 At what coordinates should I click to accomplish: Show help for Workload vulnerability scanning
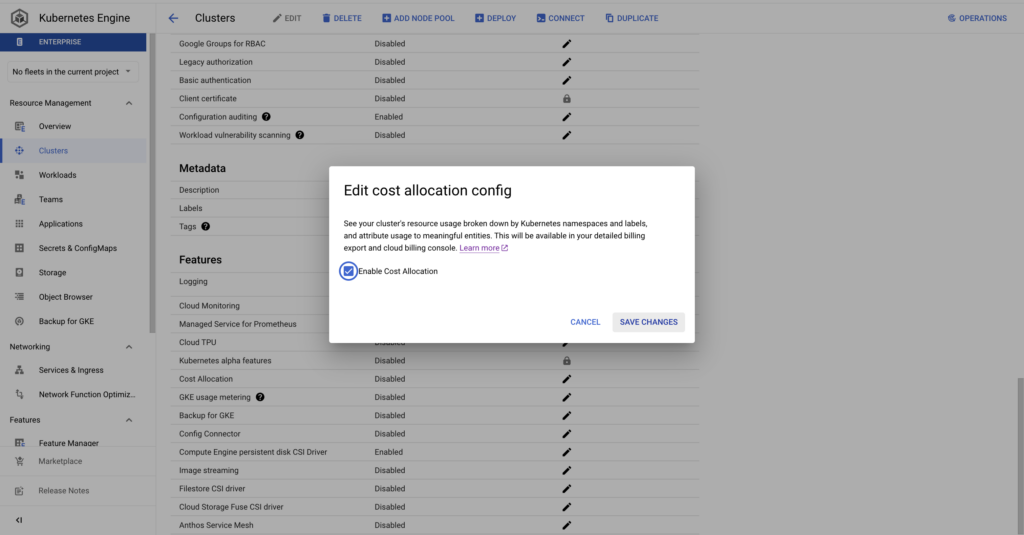click(x=299, y=135)
